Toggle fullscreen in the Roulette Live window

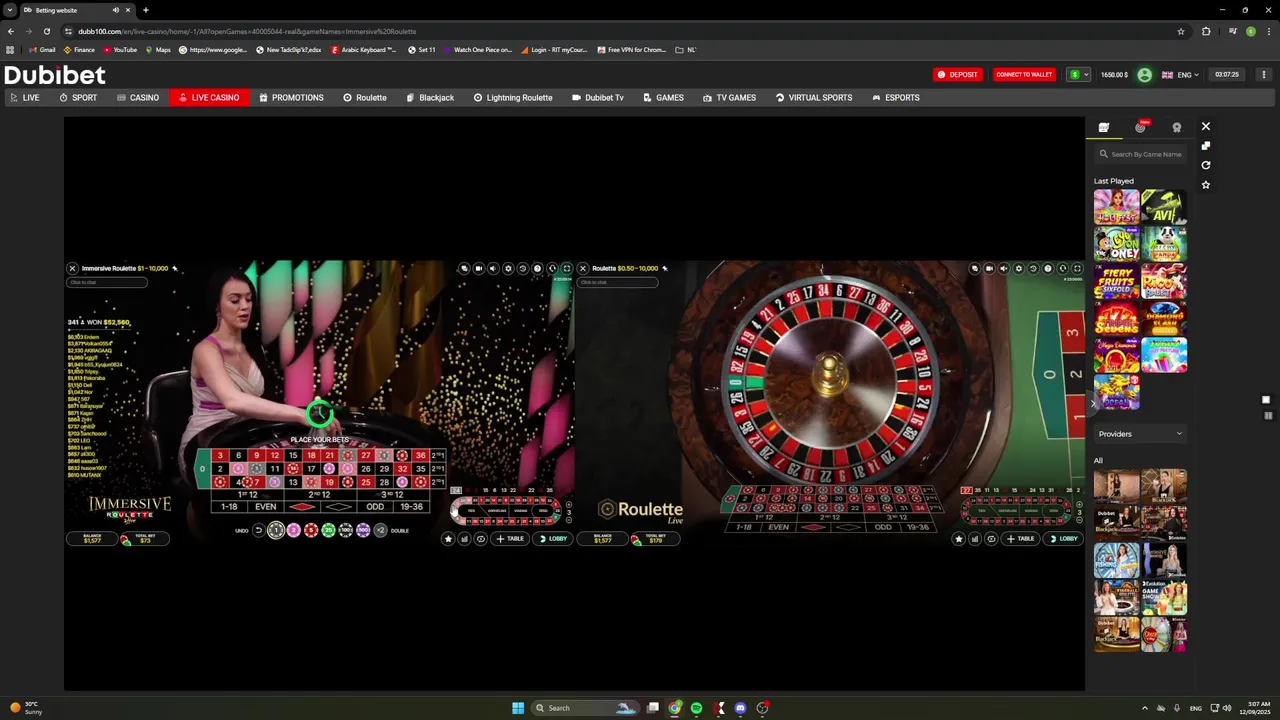click(x=1077, y=268)
